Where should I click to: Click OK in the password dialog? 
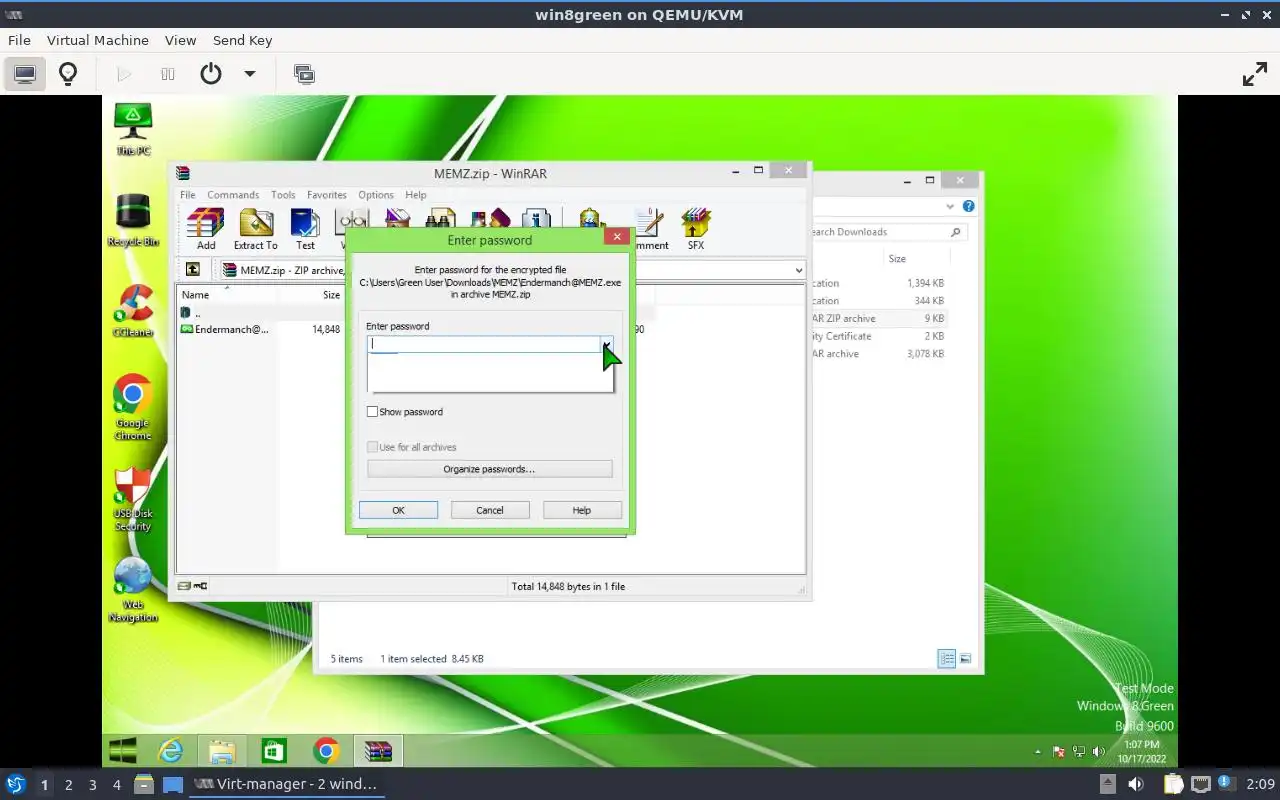[x=398, y=510]
